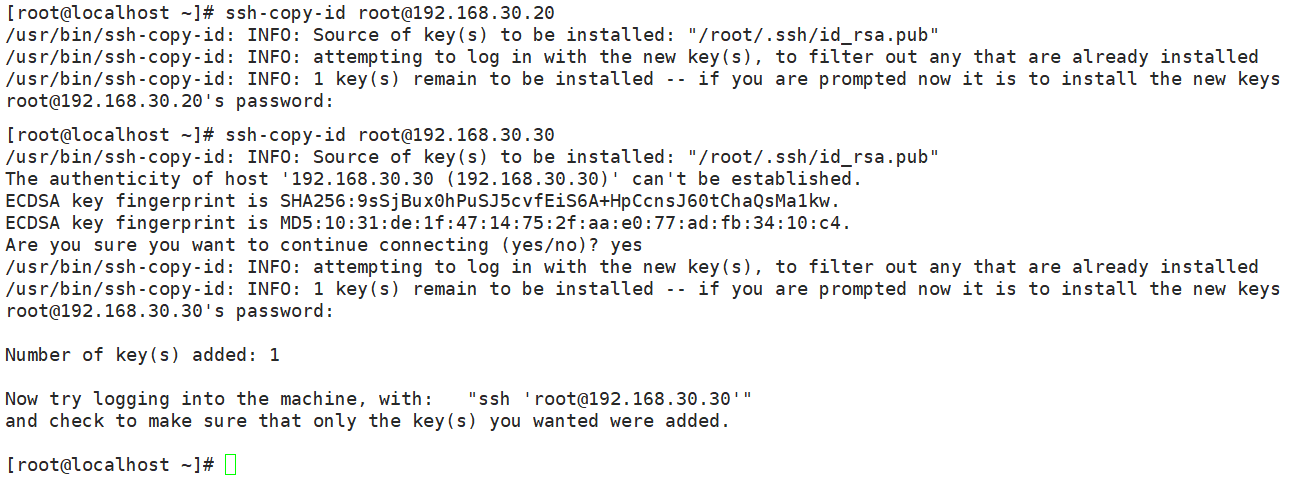1291x477 pixels.
Task: Click the "Number of key(s) added: 1" line
Action: click(x=143, y=355)
